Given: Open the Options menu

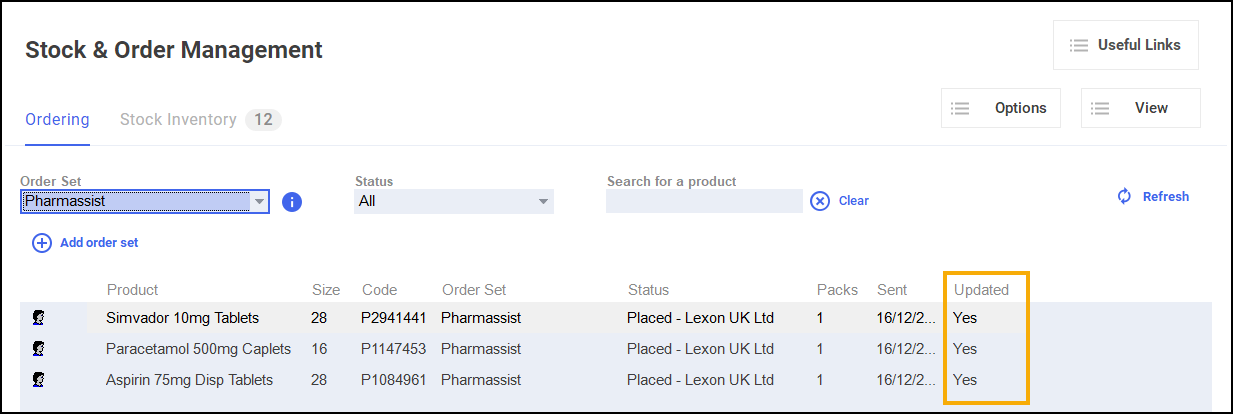Looking at the screenshot, I should pos(1001,108).
